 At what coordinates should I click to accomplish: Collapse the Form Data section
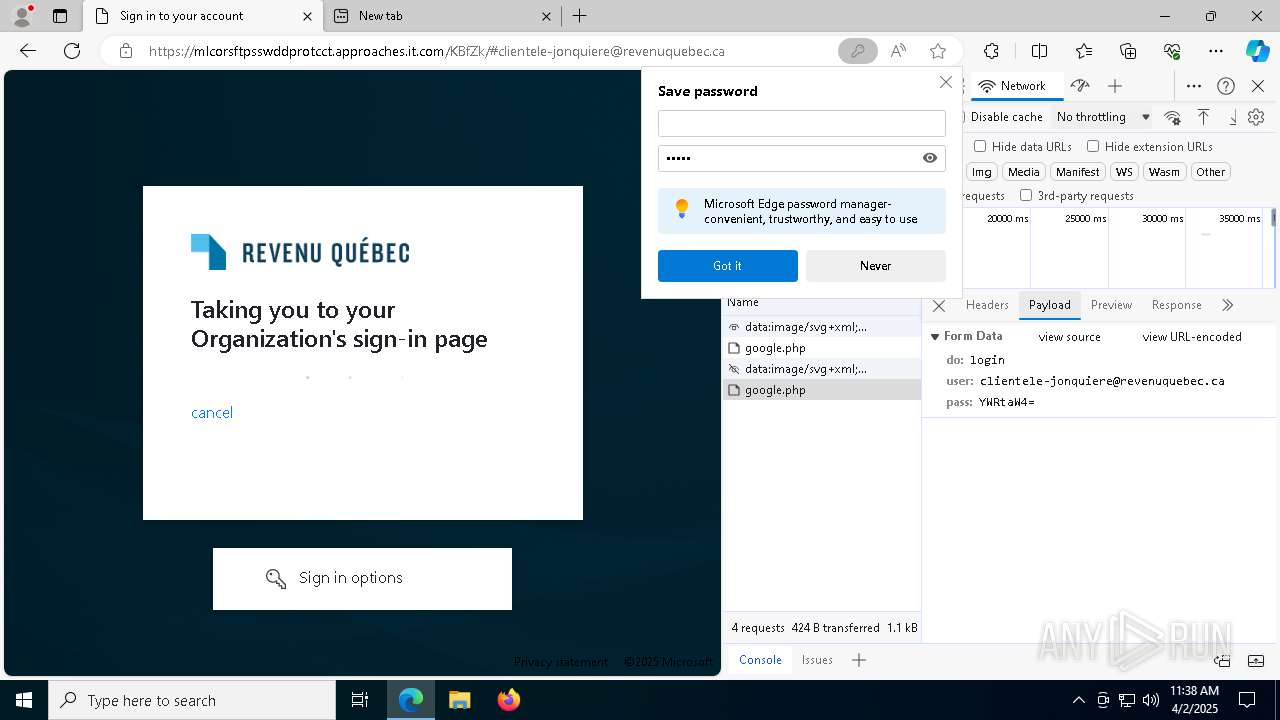pyautogui.click(x=935, y=337)
